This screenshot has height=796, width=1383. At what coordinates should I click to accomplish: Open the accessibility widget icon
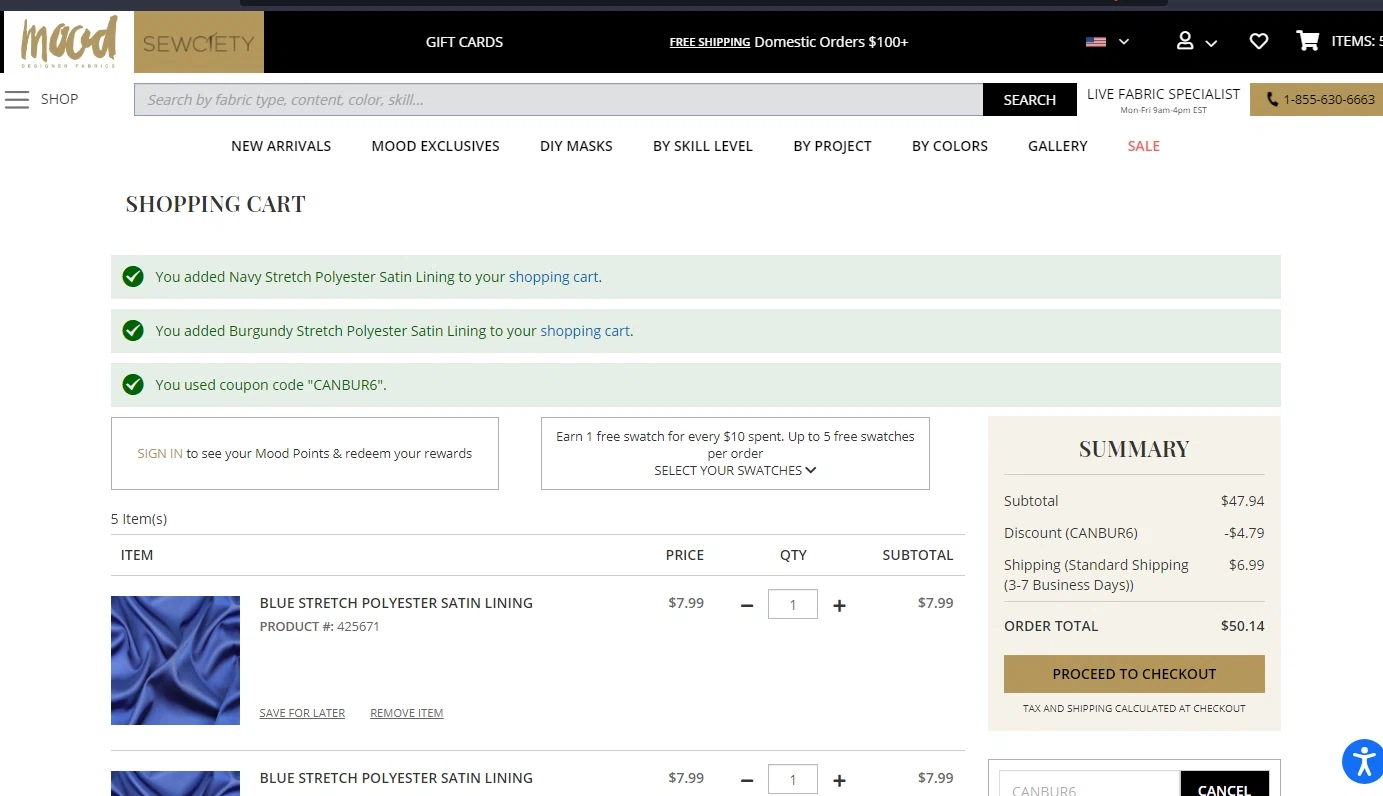(x=1363, y=761)
